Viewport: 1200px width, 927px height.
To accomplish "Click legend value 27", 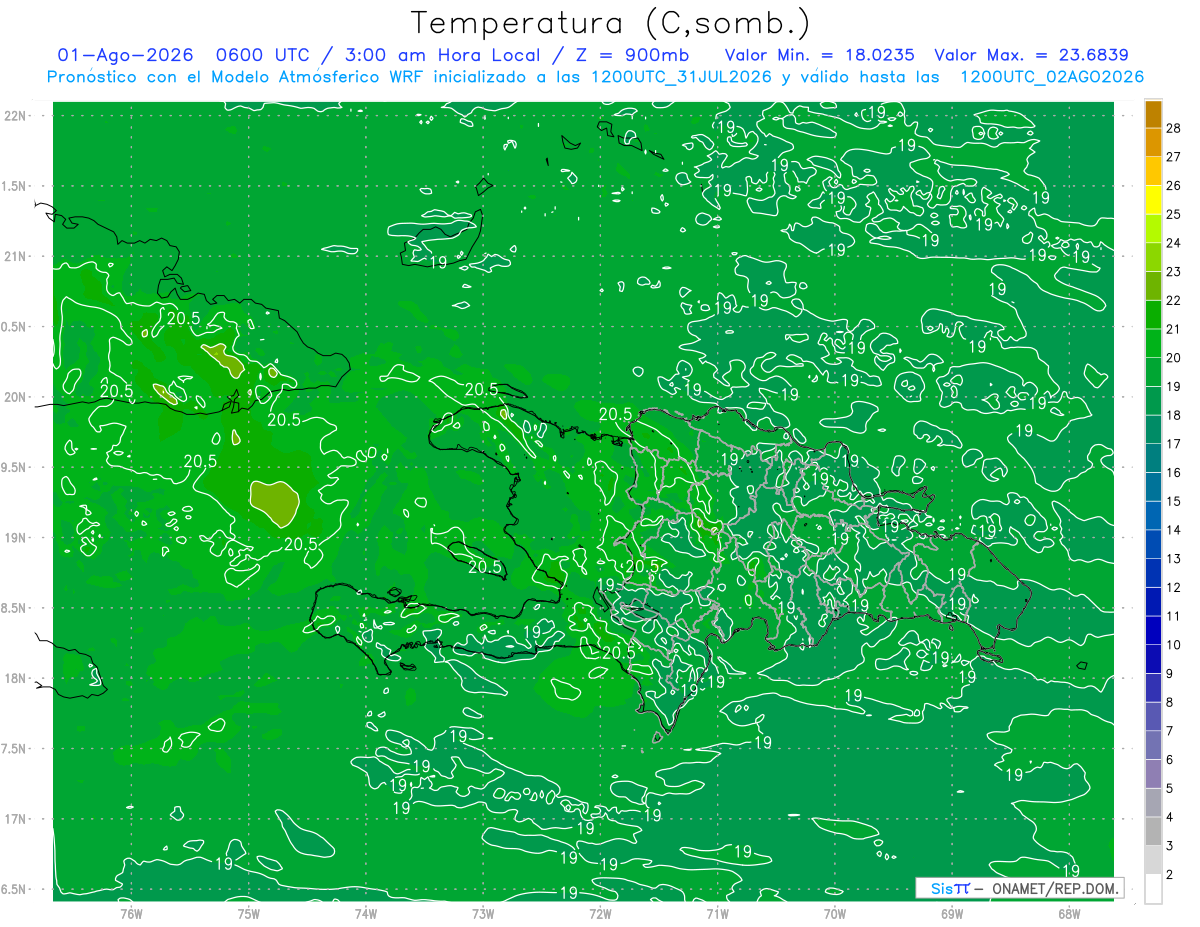I will [1174, 157].
